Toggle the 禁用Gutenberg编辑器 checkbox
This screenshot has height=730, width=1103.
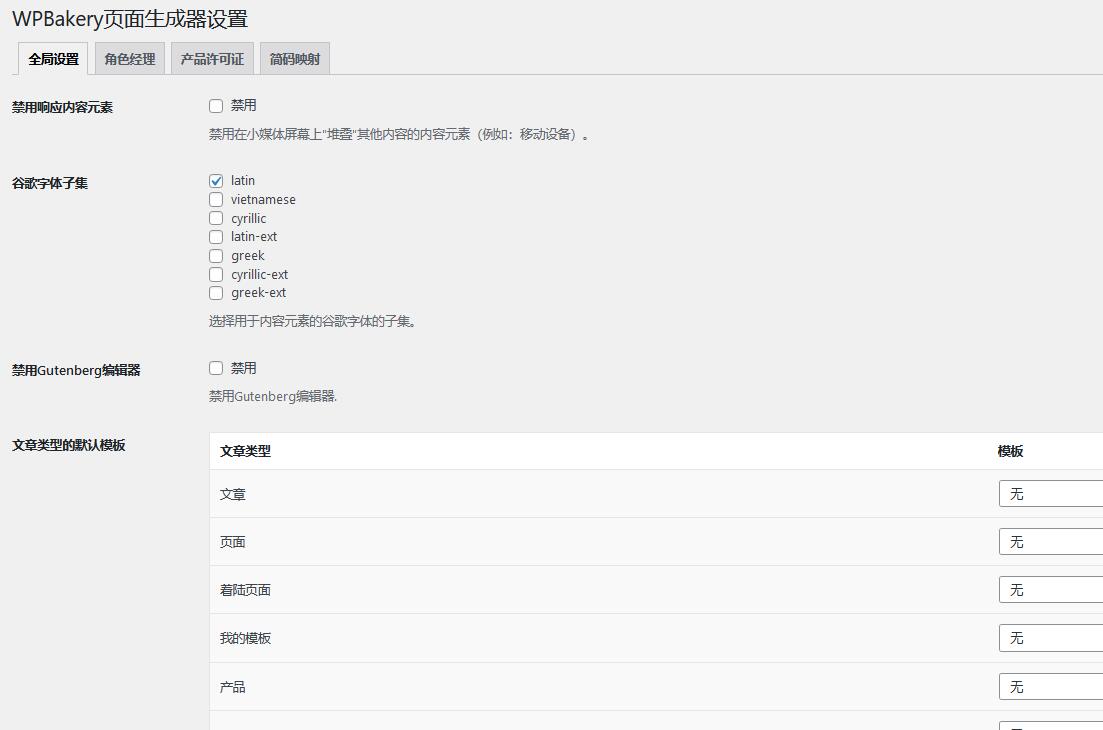216,369
